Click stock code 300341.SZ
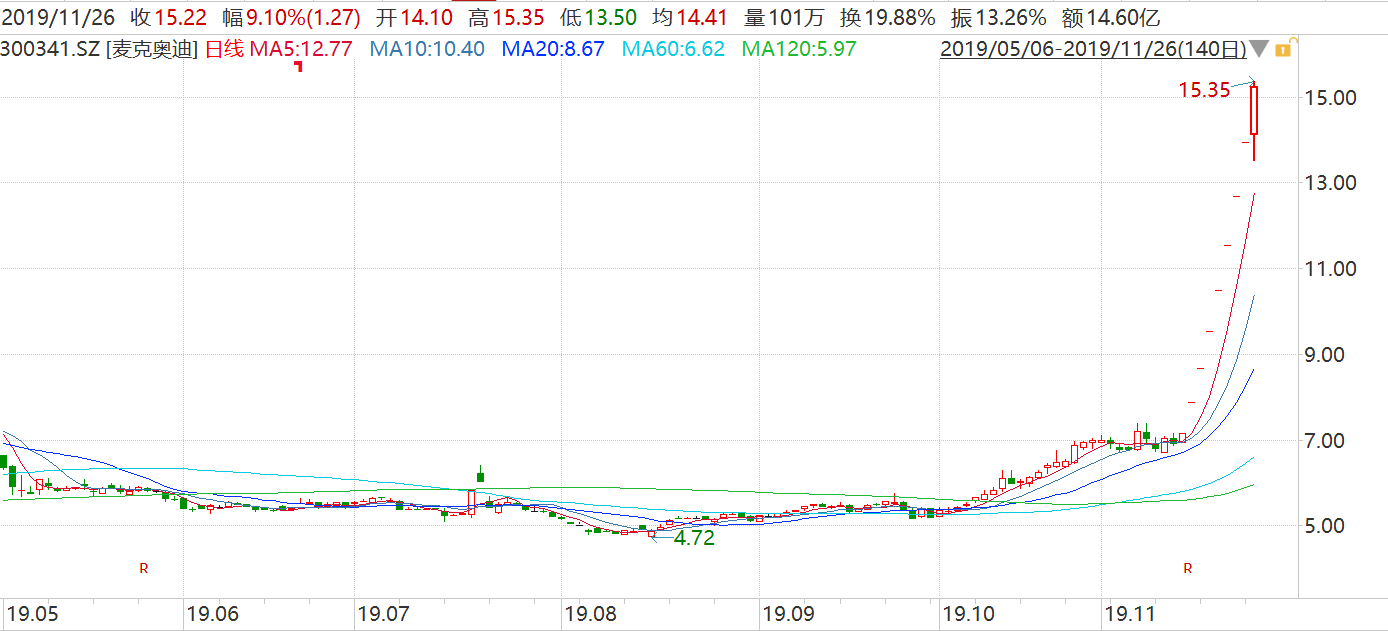1388x631 pixels. (x=50, y=48)
